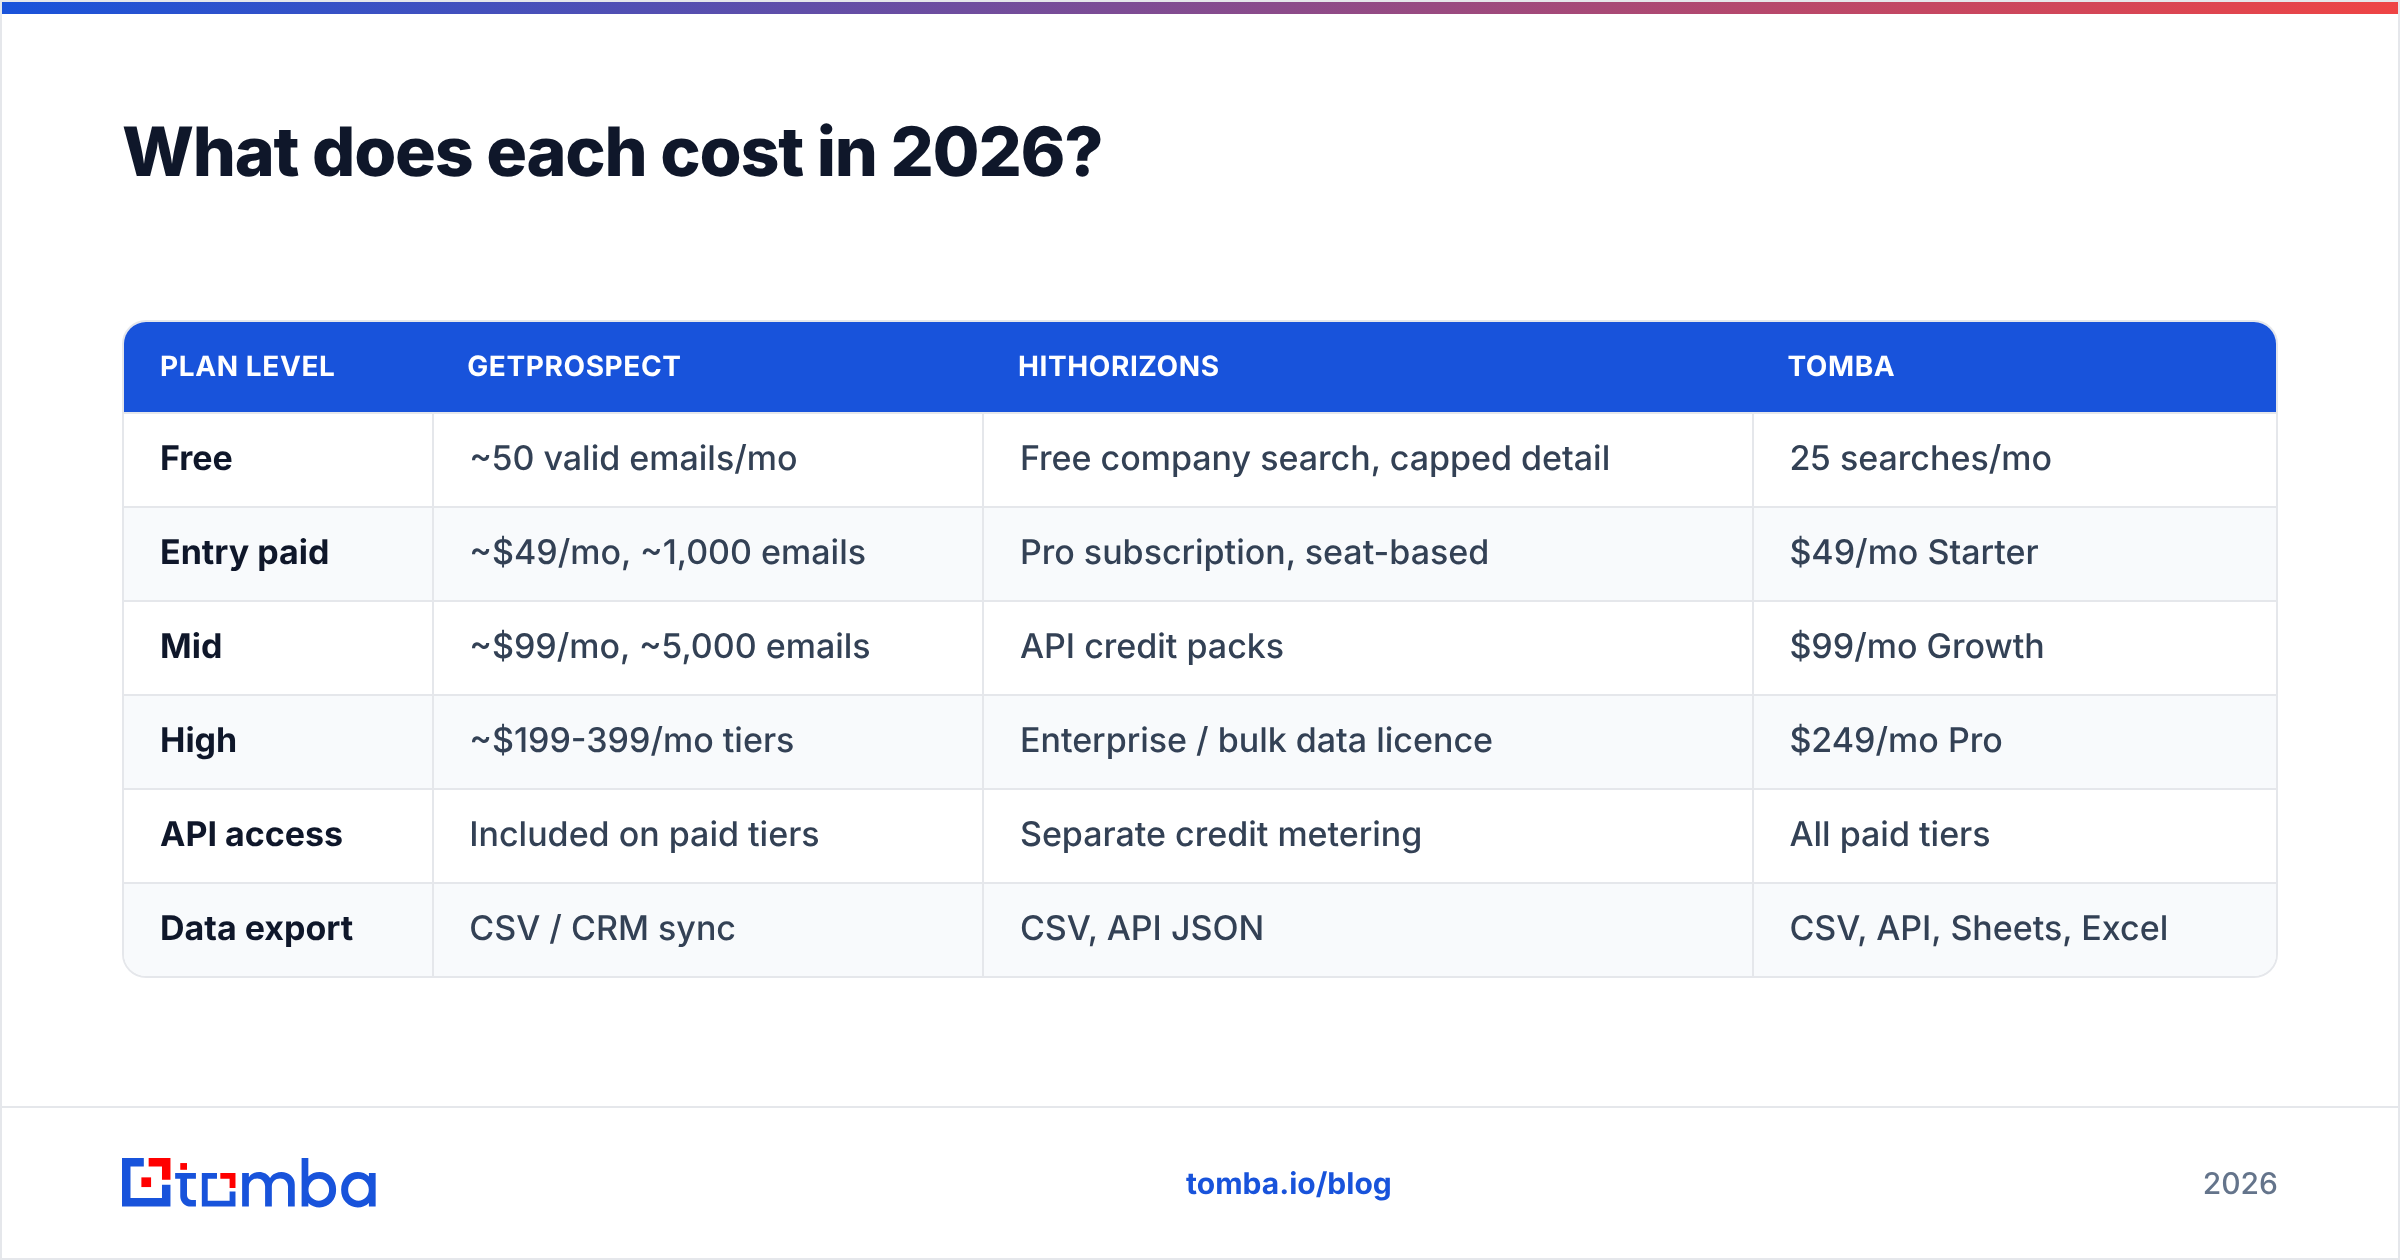This screenshot has height=1260, width=2400.
Task: Click the tomba logo in the footer
Action: pyautogui.click(x=249, y=1183)
